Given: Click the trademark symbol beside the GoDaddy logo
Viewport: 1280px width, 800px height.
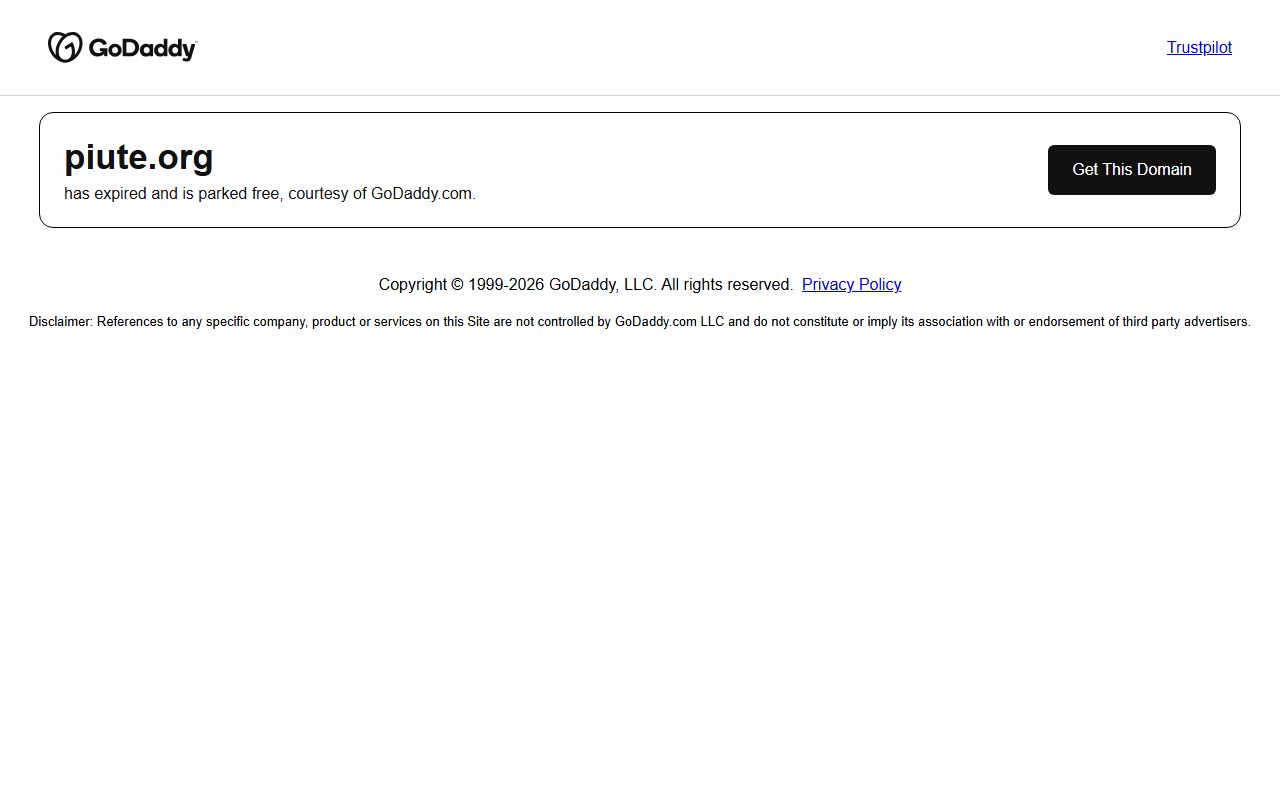Looking at the screenshot, I should pyautogui.click(x=196, y=42).
